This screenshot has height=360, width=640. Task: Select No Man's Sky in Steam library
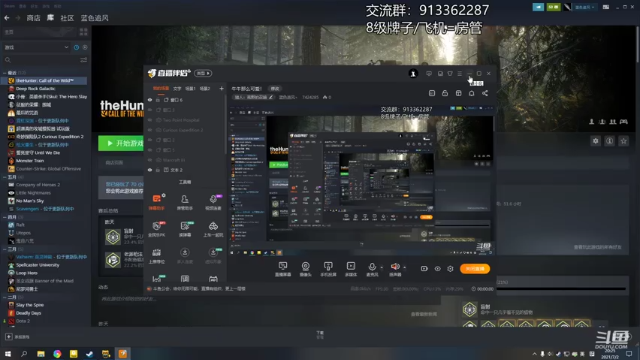click(30, 201)
